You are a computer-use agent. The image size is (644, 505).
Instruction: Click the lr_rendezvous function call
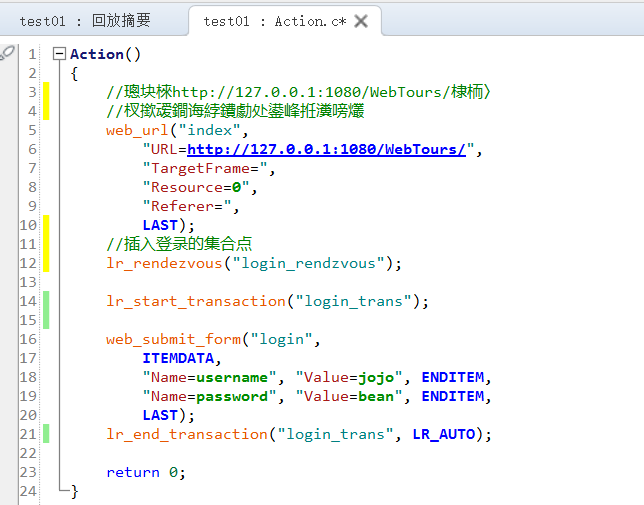coord(164,263)
